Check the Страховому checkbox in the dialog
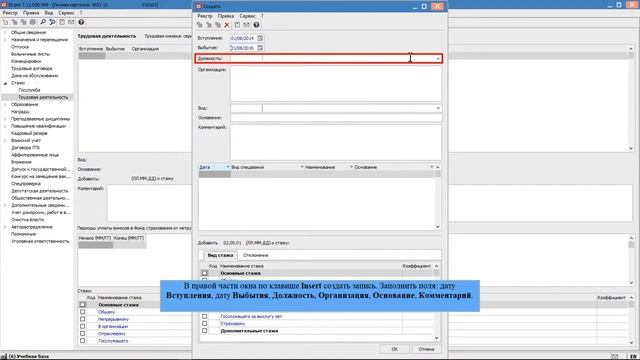The width and height of the screenshot is (640, 360). [204, 324]
